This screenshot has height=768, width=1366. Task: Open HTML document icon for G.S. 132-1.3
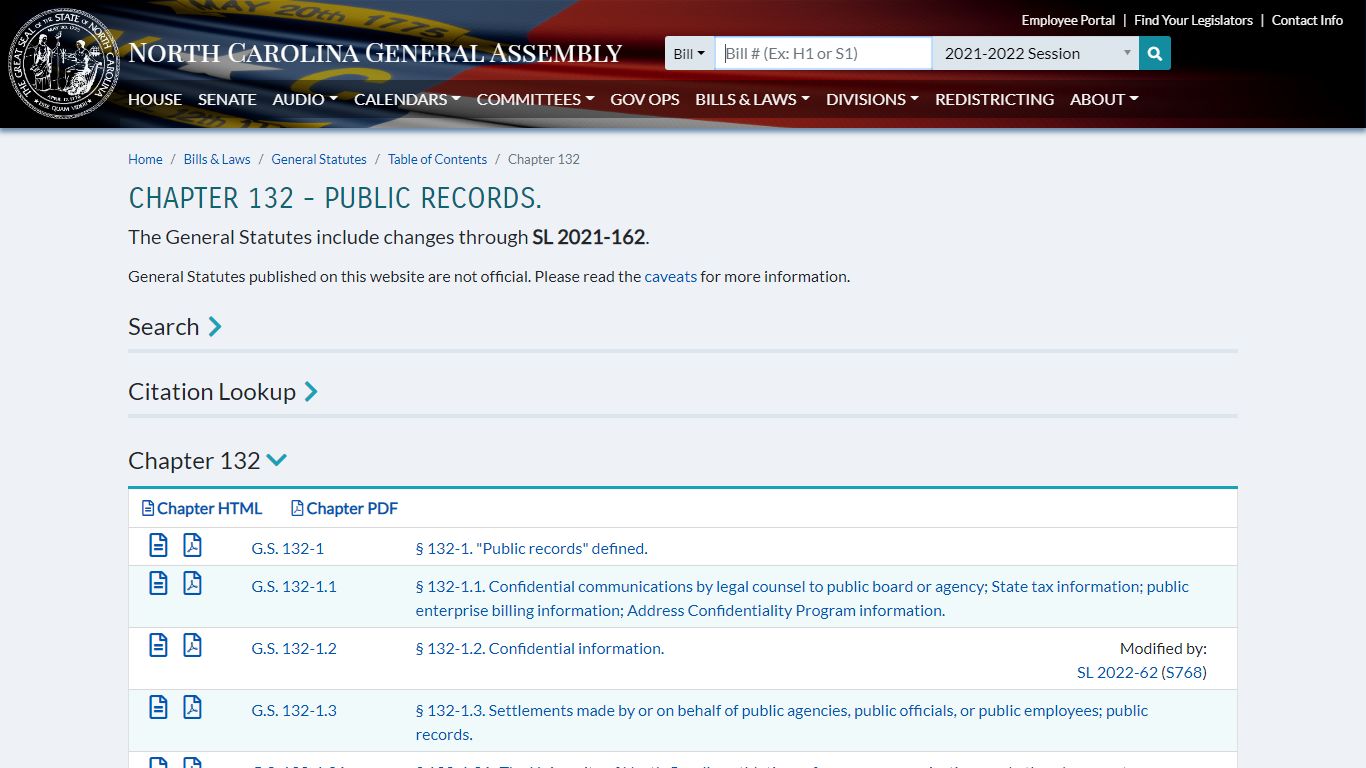tap(158, 707)
